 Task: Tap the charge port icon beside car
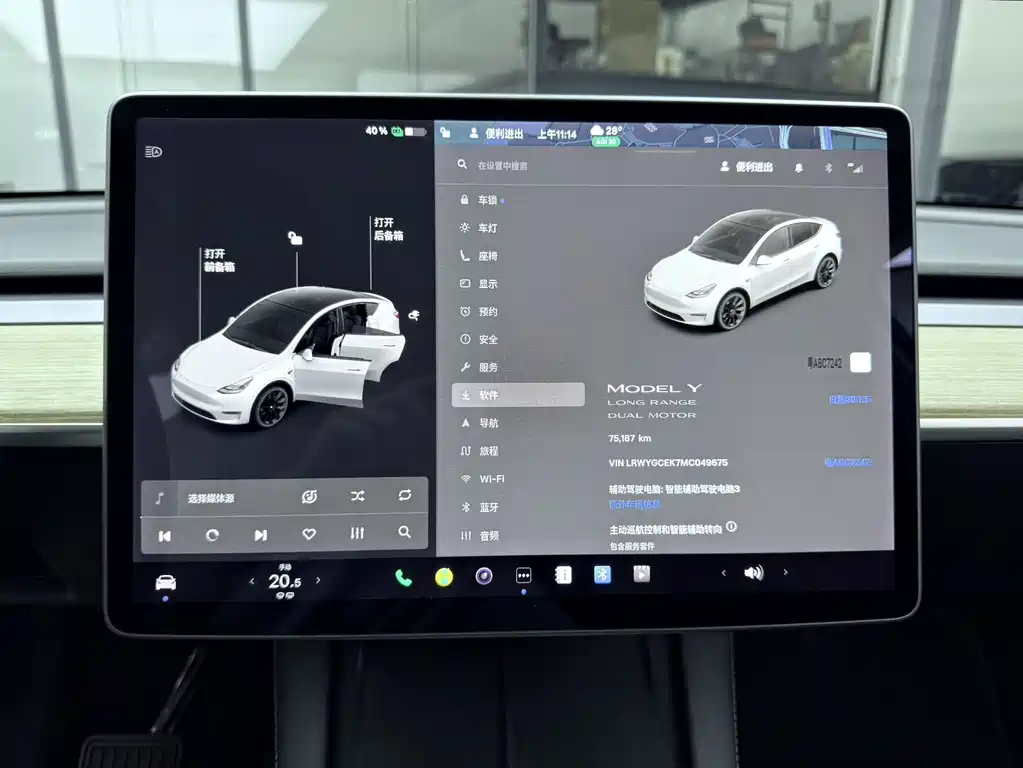click(x=414, y=316)
